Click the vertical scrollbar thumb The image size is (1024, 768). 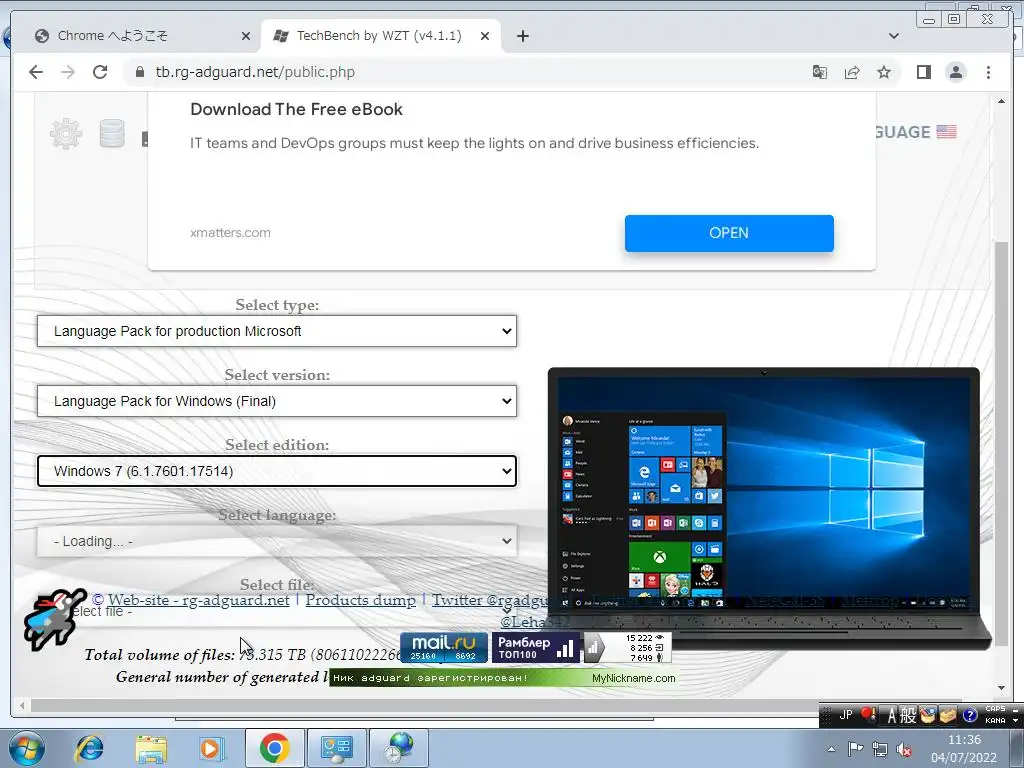[1001, 444]
